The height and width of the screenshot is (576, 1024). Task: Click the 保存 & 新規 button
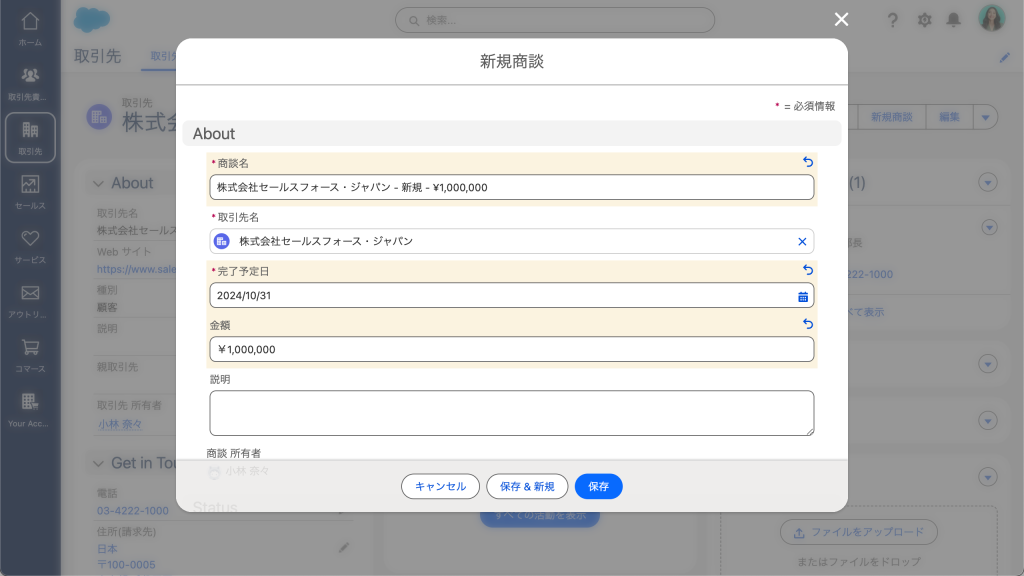(527, 487)
